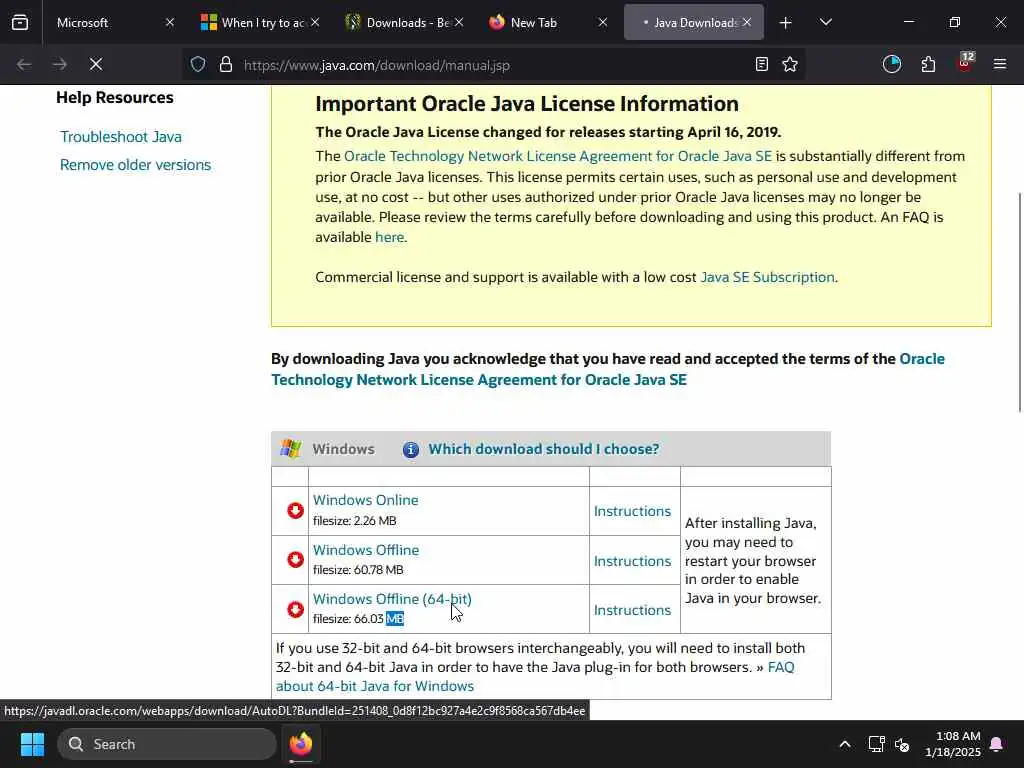Download Windows Online link
The width and height of the screenshot is (1024, 768).
coord(366,500)
